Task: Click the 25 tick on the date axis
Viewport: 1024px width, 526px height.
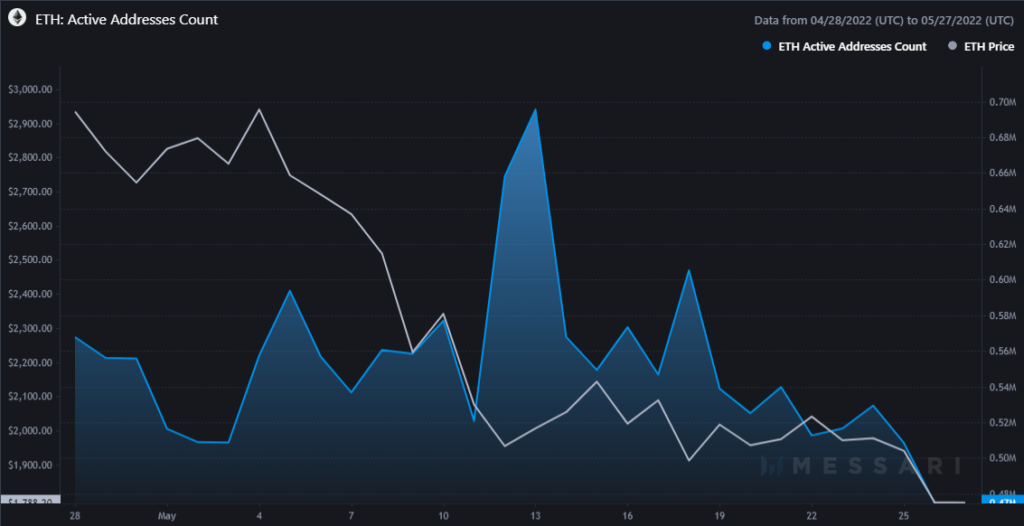Action: [904, 516]
